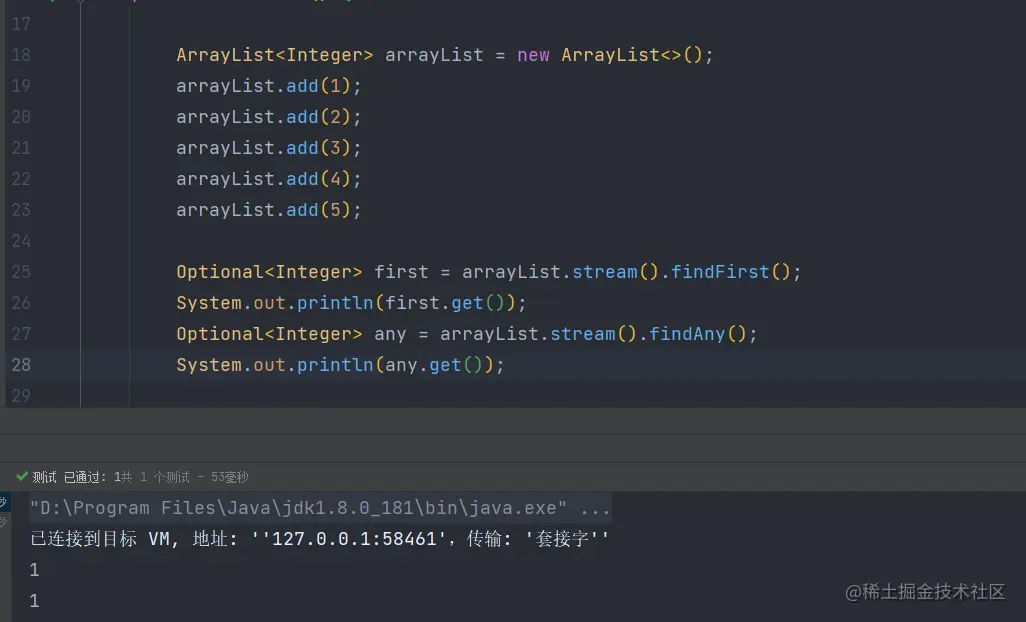Click the arrayList.add(1) statement

(x=268, y=86)
